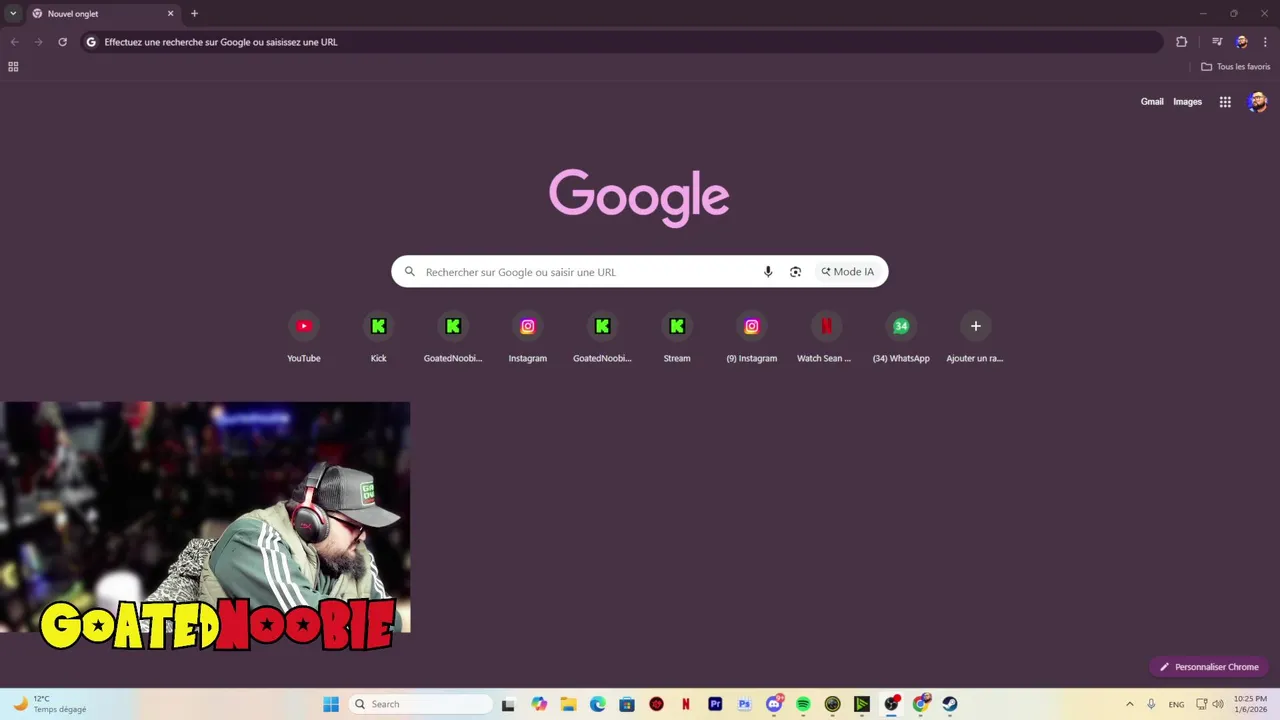Change the ENG input language

coord(1176,704)
